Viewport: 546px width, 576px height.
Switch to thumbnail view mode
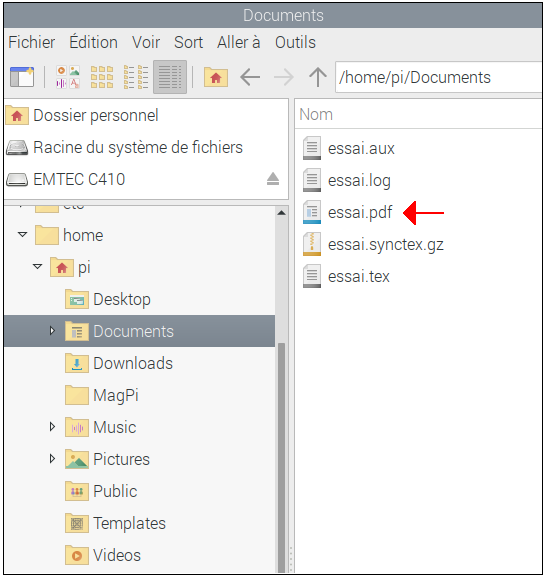coord(68,77)
